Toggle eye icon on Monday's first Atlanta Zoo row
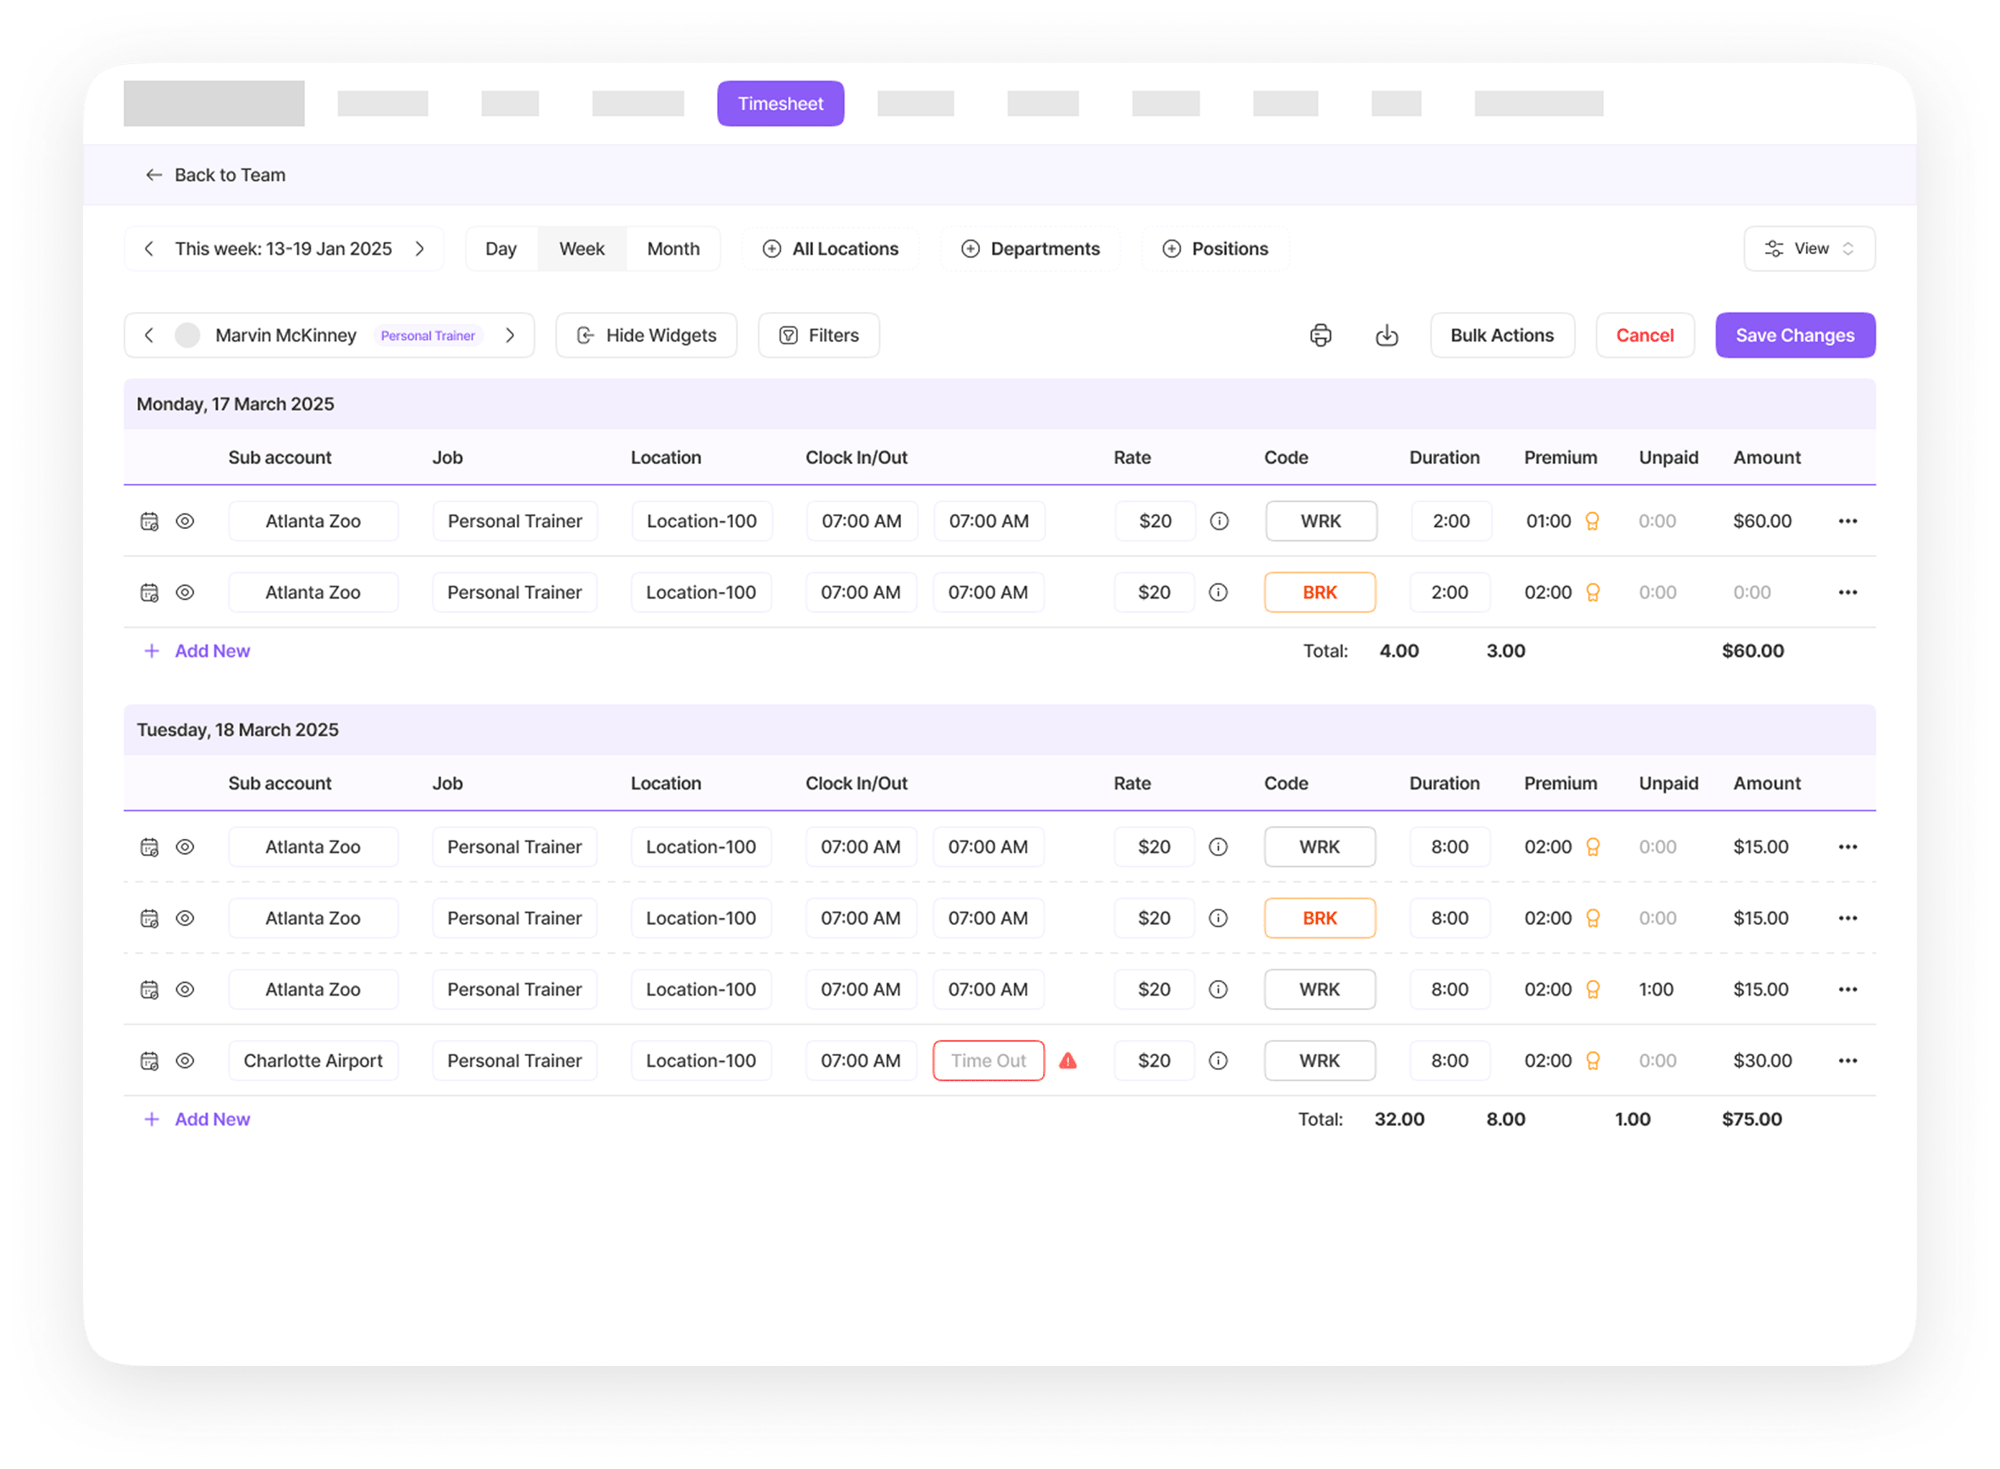2000x1469 pixels. click(185, 521)
